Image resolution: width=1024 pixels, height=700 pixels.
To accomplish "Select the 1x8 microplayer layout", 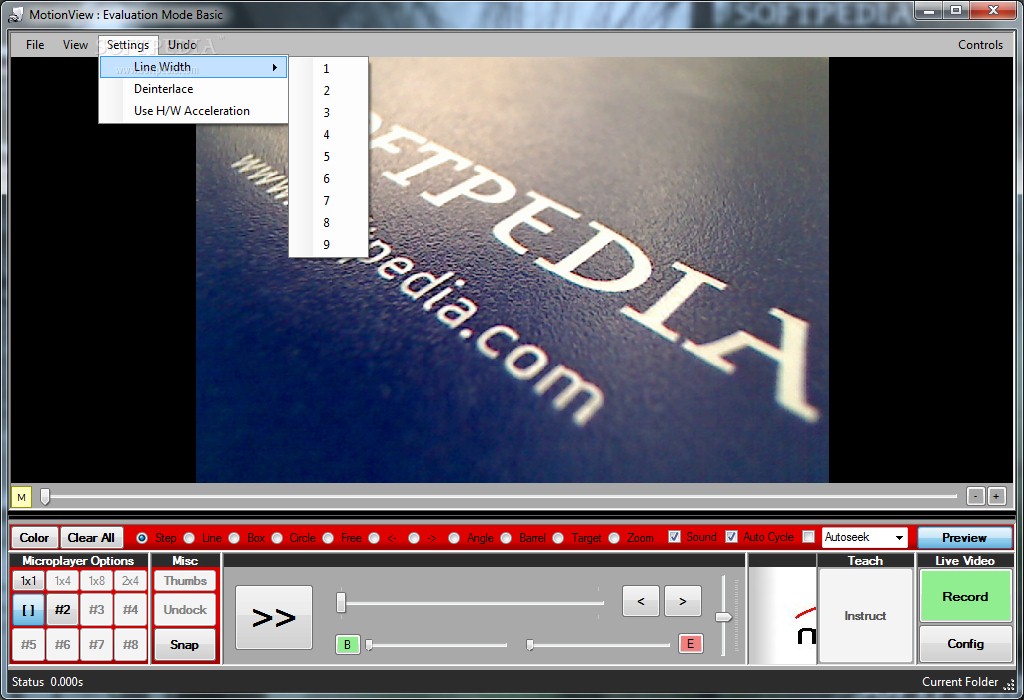I will point(97,581).
